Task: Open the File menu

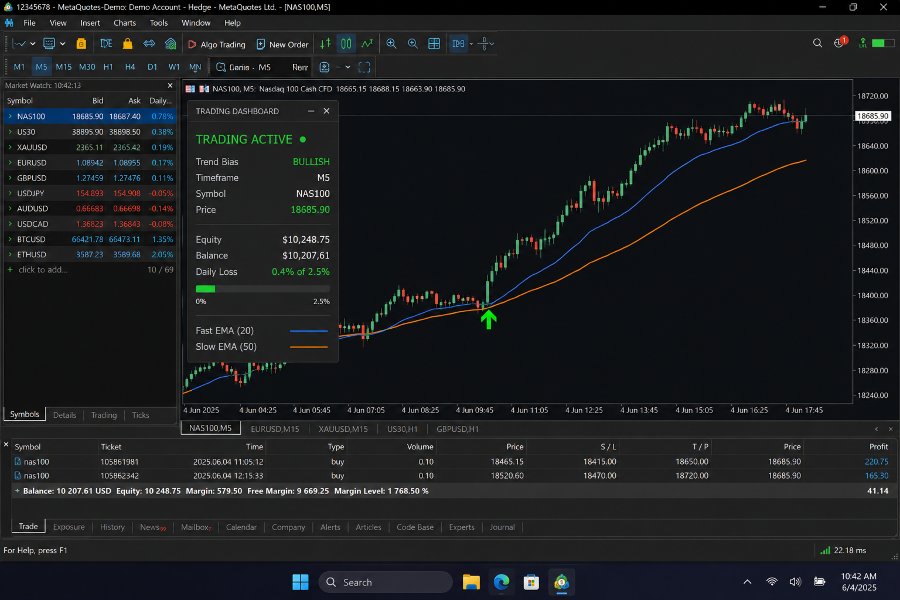Action: coord(29,23)
